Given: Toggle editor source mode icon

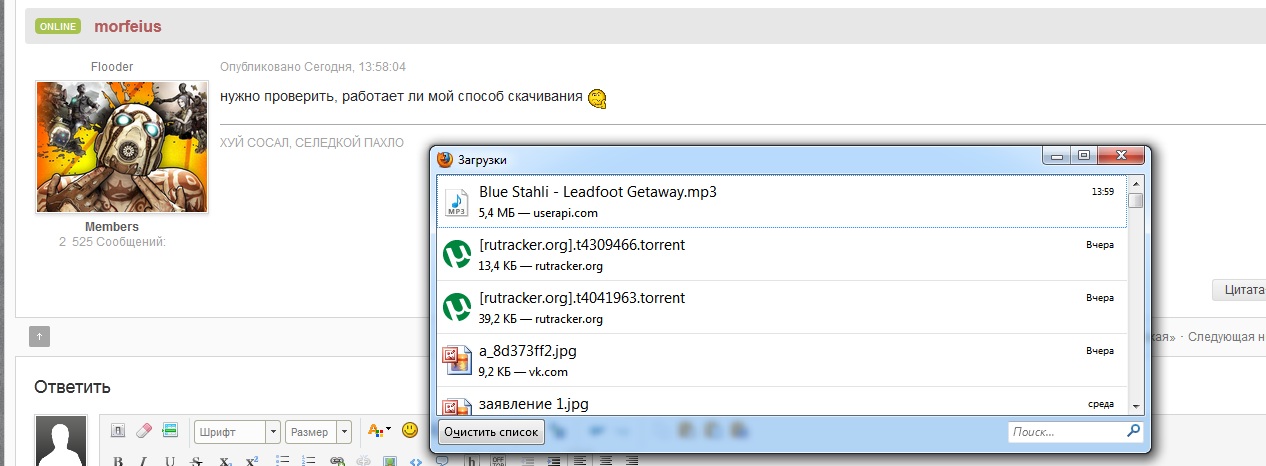Looking at the screenshot, I should coord(117,431).
